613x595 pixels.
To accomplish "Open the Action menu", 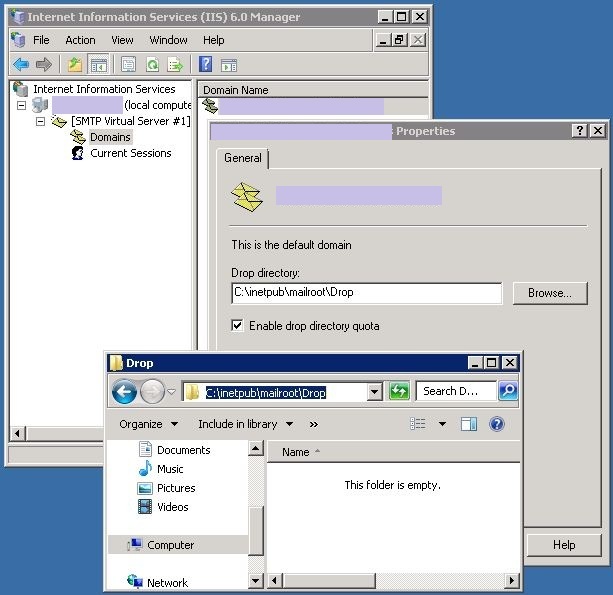I will (x=80, y=40).
